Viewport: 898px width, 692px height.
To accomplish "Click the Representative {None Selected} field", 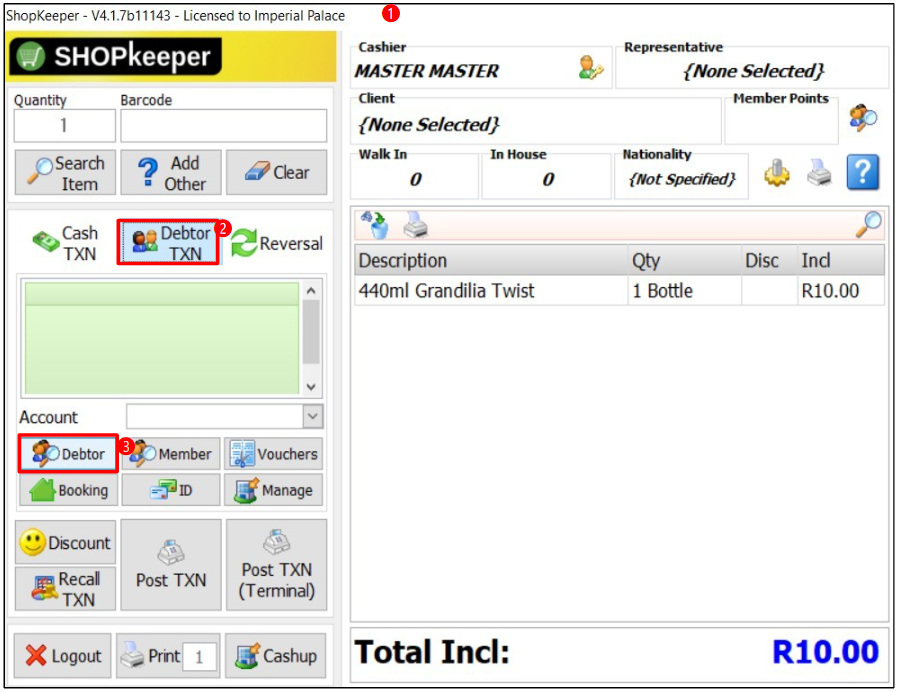I will click(x=752, y=71).
